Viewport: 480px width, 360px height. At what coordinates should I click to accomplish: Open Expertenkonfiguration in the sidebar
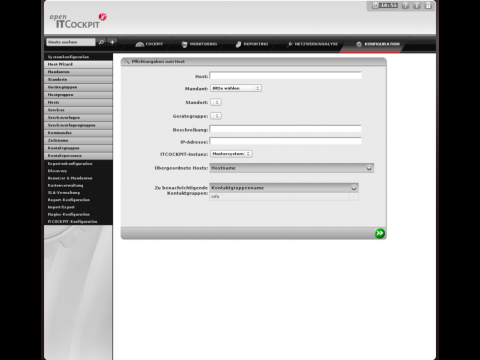pos(78,164)
